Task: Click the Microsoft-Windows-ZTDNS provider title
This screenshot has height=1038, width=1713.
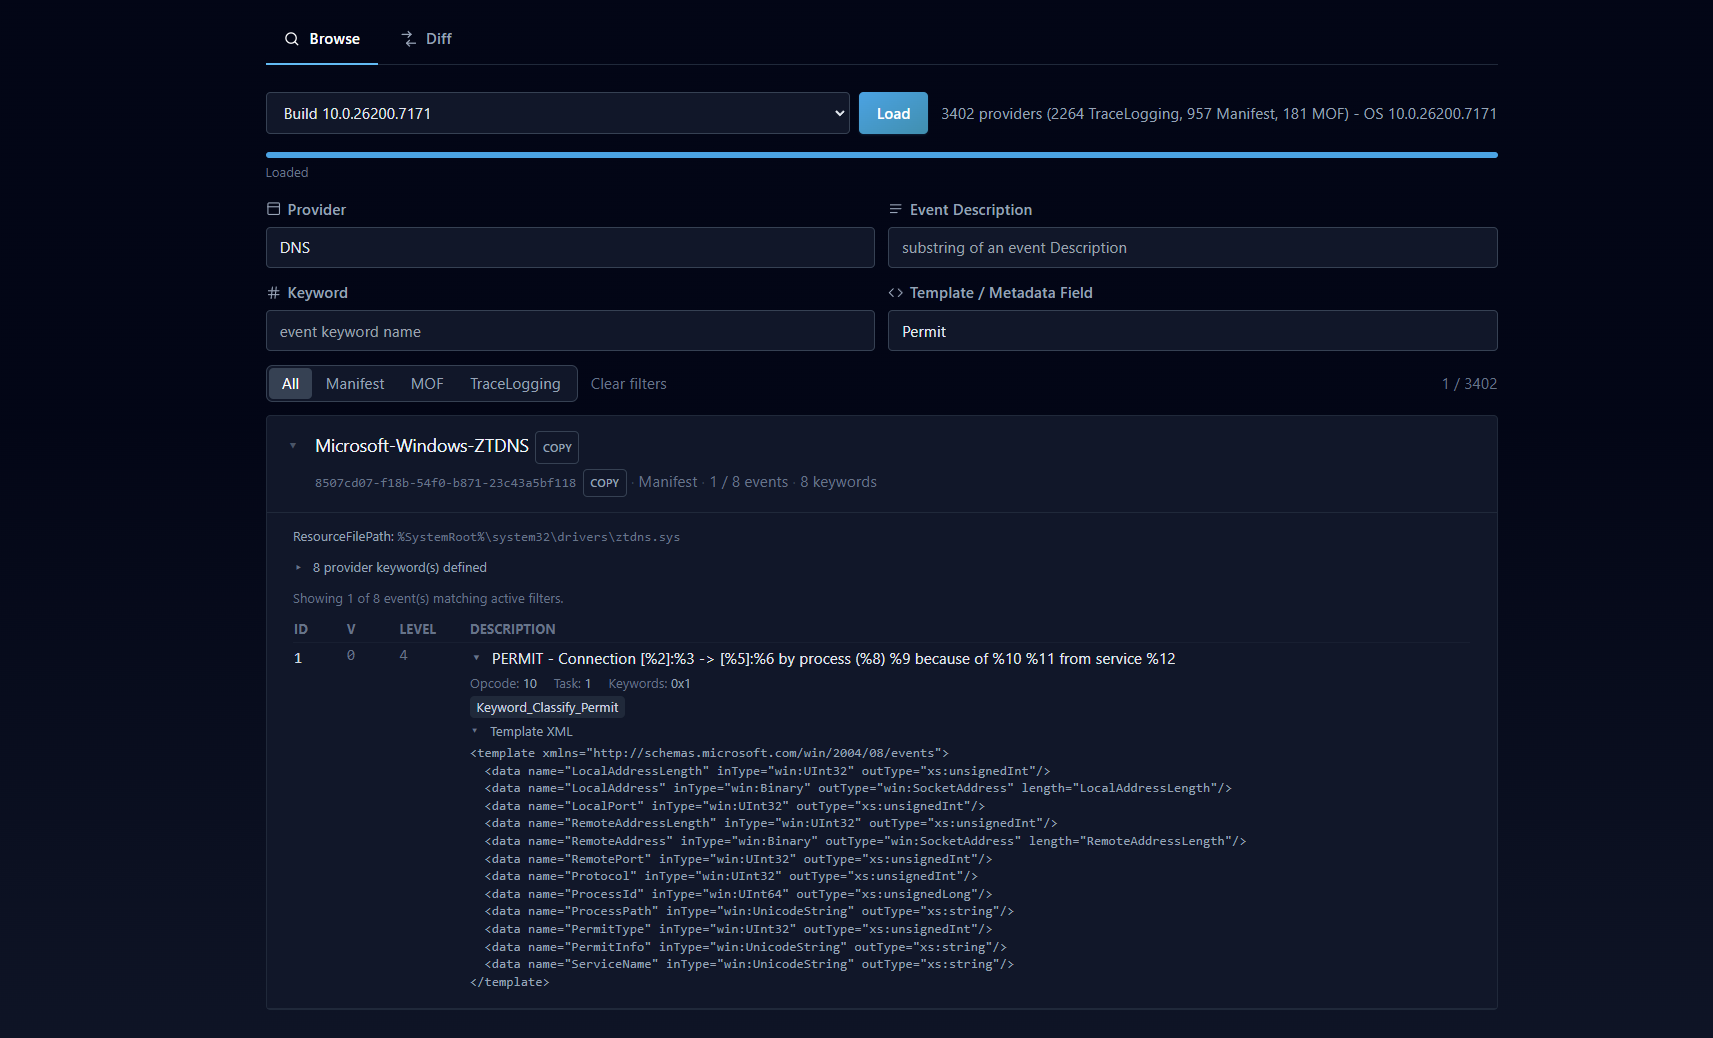Action: tap(422, 446)
